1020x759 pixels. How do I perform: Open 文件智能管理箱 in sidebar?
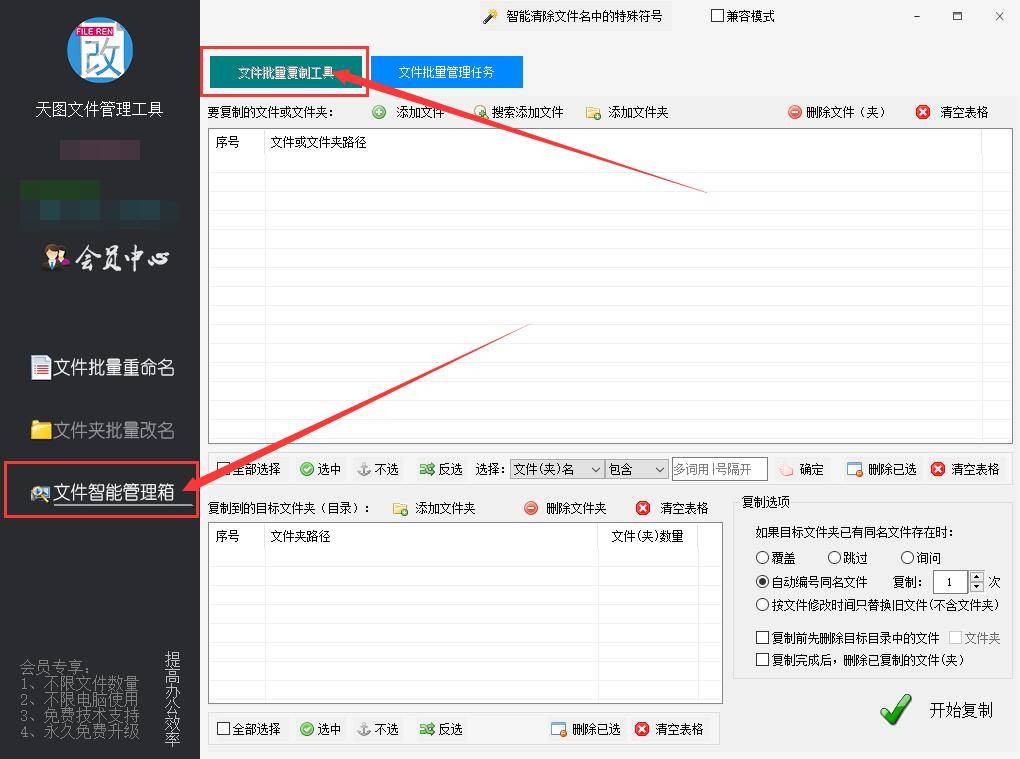pos(103,492)
